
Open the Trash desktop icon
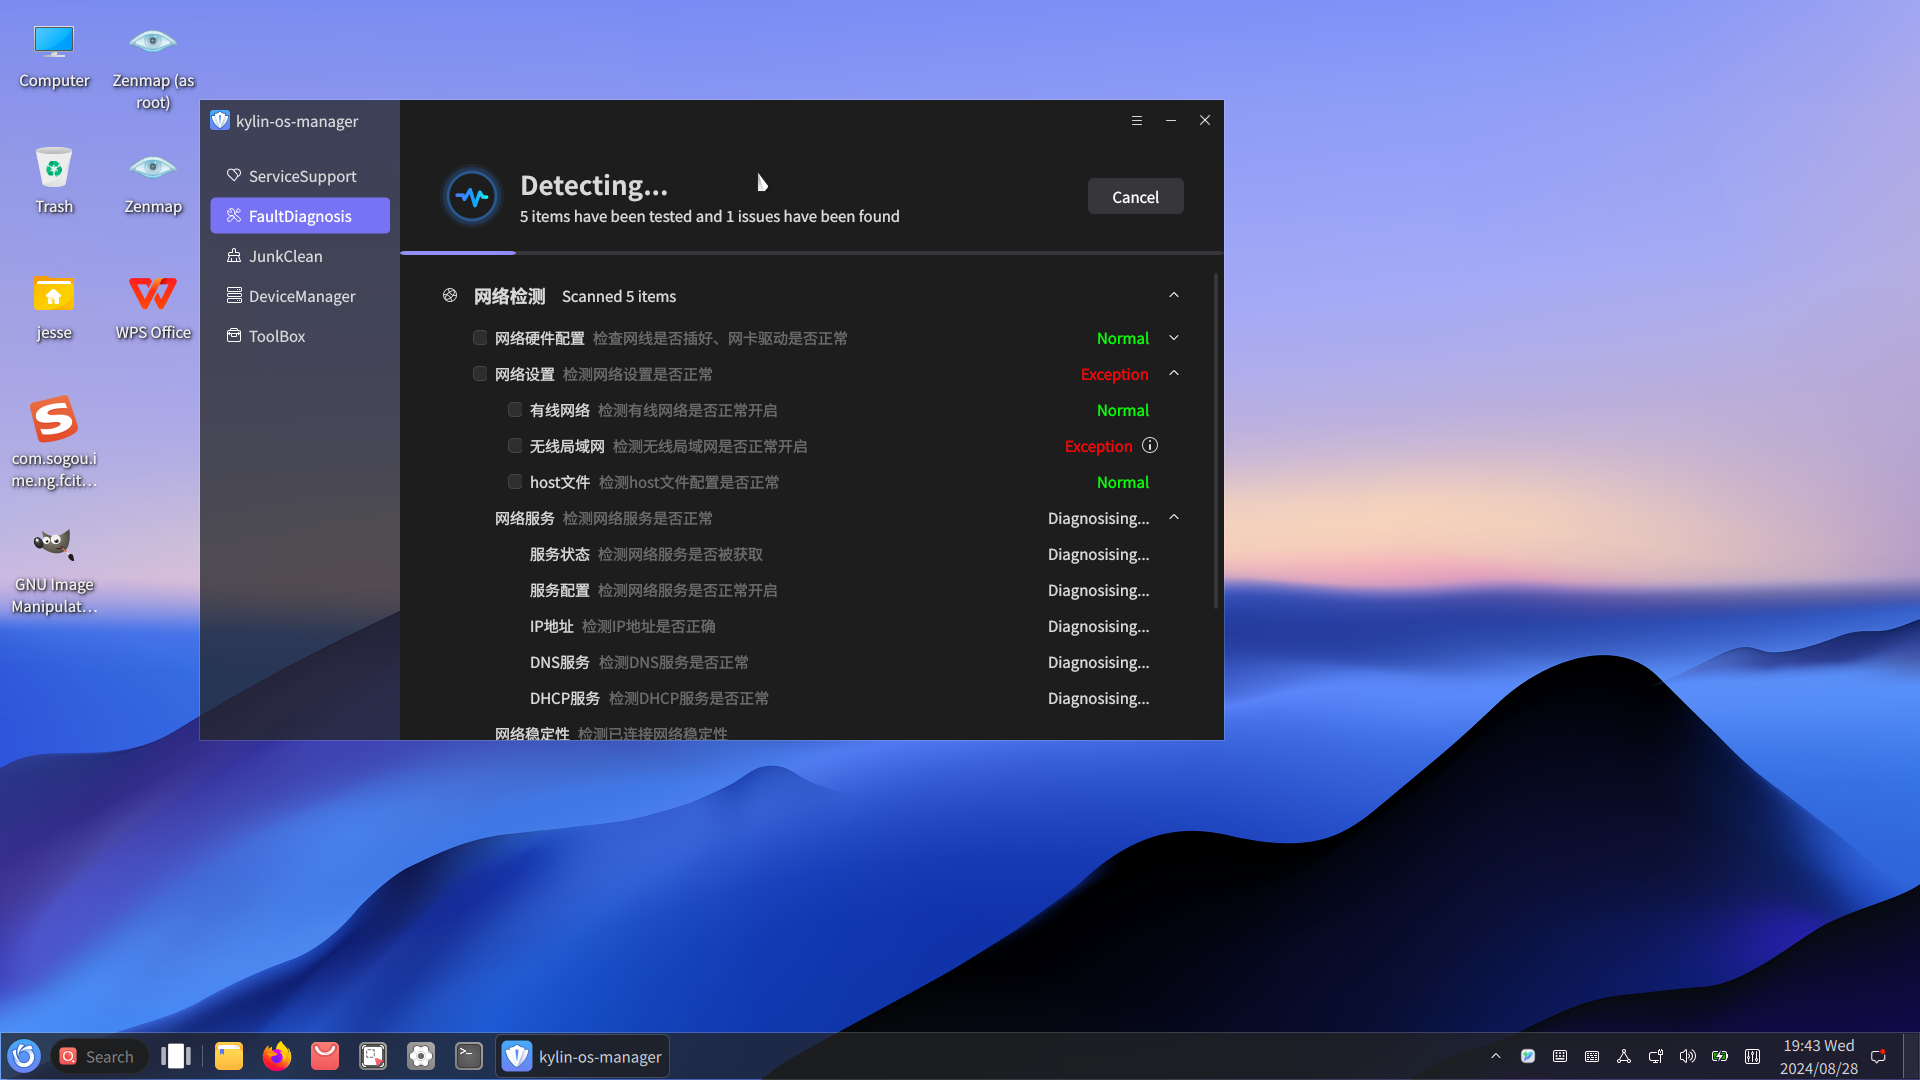(54, 181)
